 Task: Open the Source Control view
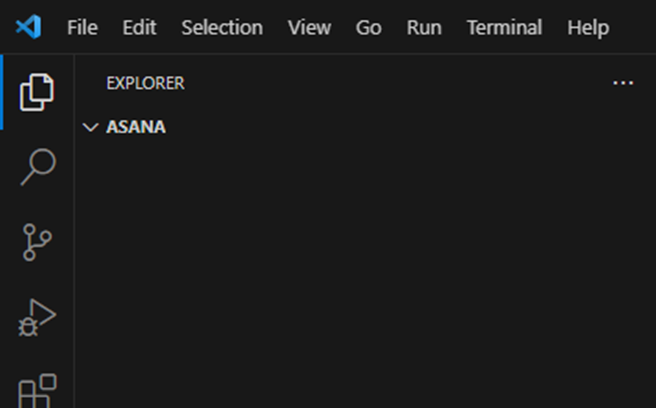37,242
